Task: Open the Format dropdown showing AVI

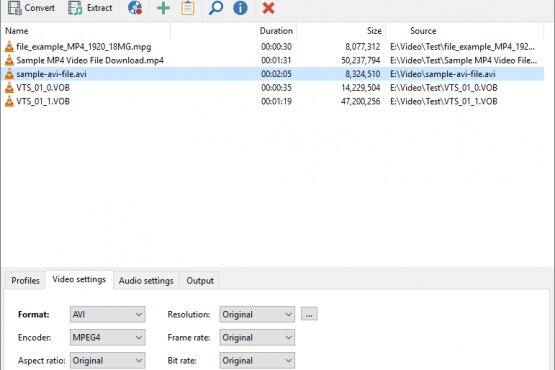Action: click(x=108, y=314)
